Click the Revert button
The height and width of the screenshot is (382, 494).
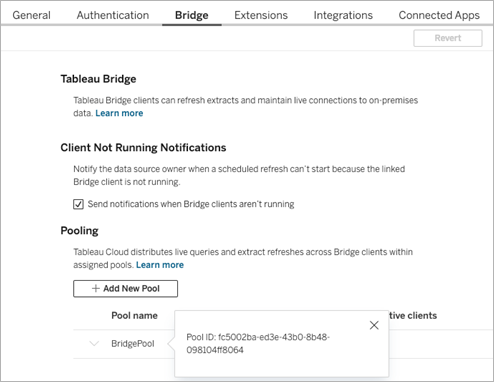(448, 38)
